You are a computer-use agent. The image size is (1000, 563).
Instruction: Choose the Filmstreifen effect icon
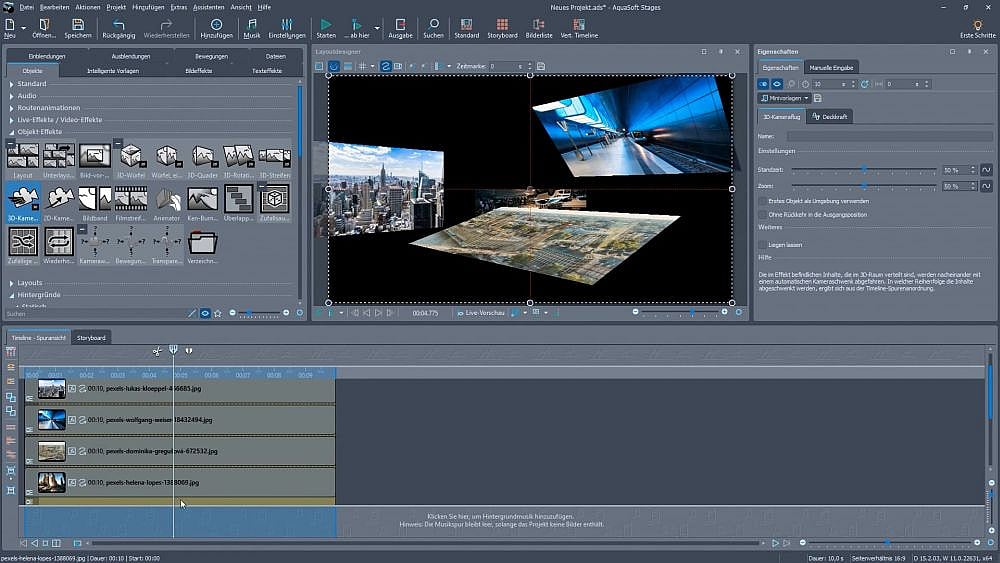tap(132, 199)
